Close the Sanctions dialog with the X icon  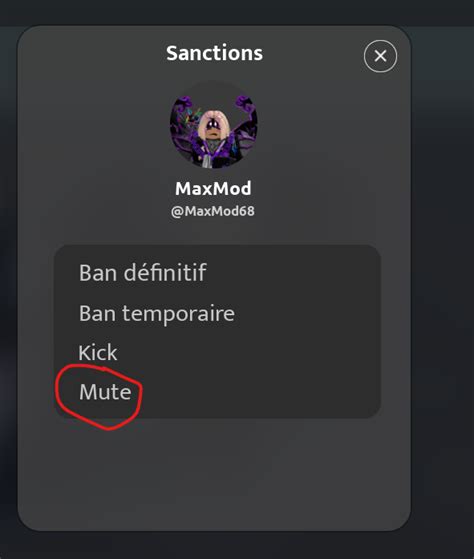pos(380,56)
